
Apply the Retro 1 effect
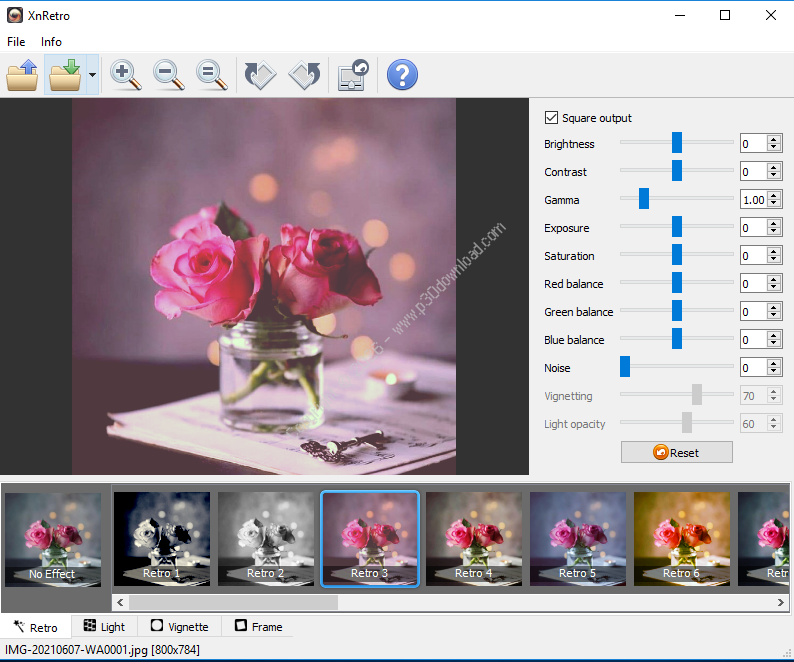(x=162, y=539)
